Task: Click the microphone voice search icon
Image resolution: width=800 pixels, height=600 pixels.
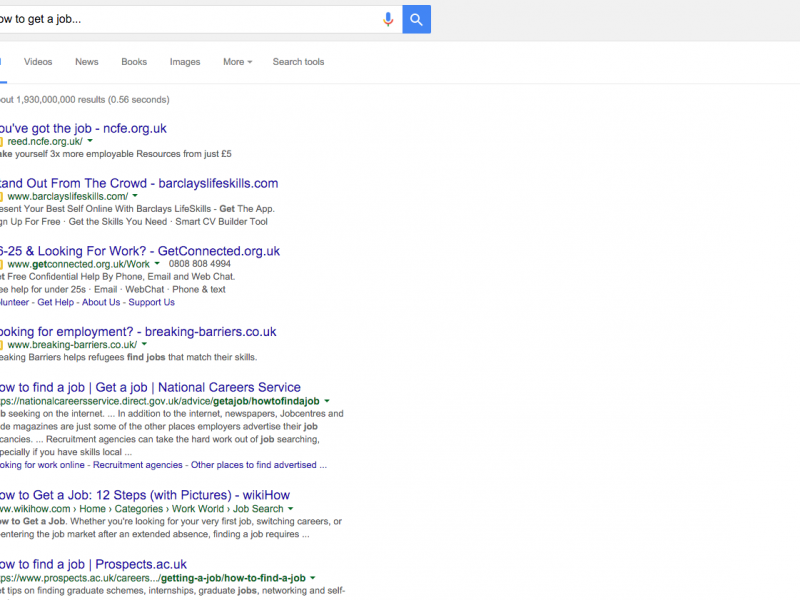Action: tap(388, 19)
